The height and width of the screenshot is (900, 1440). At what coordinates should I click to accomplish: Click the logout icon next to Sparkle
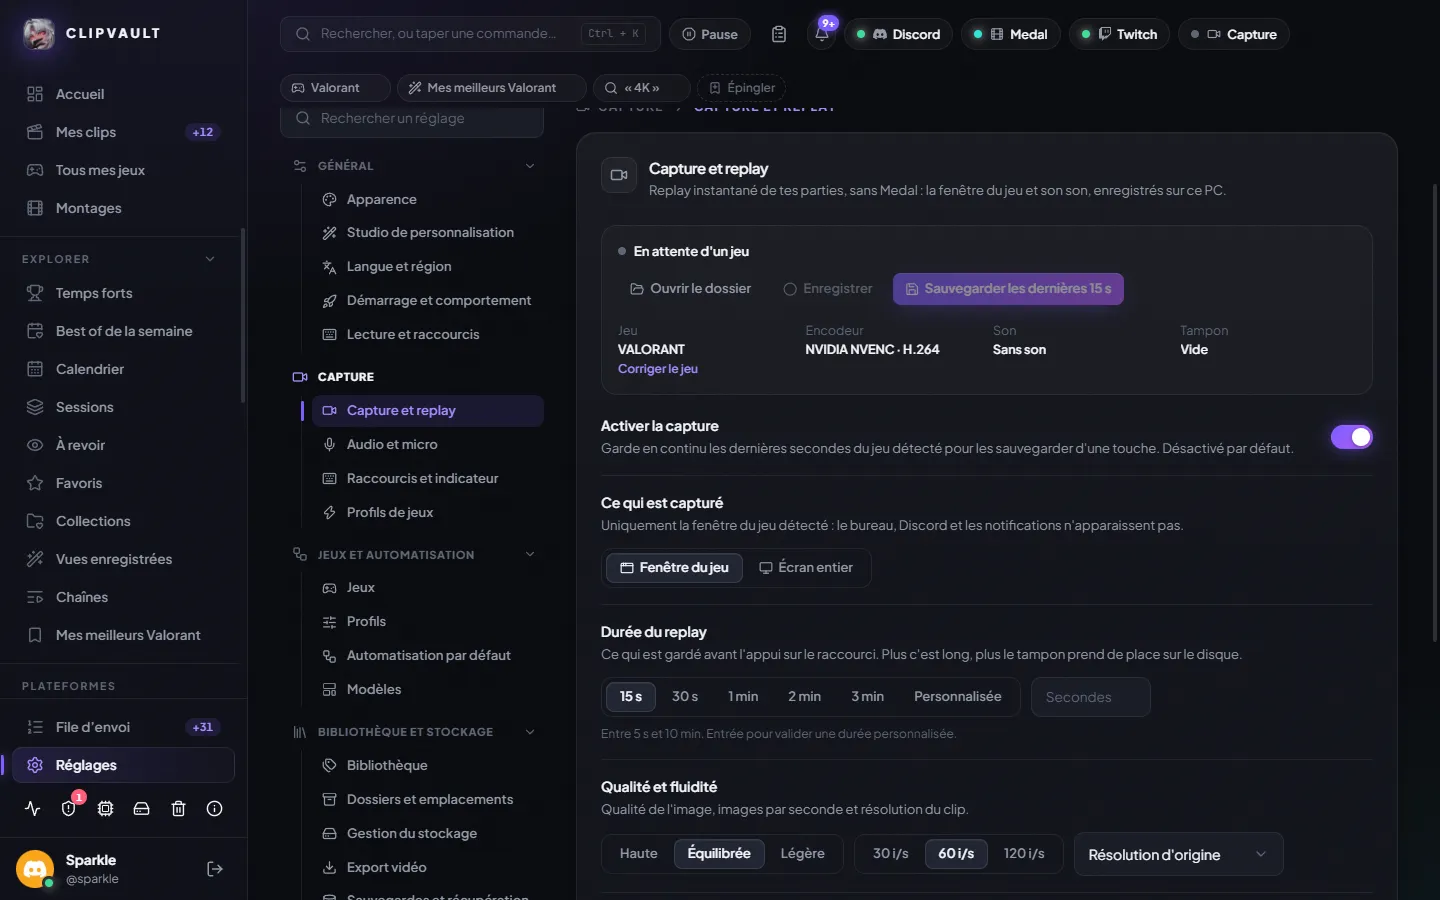click(215, 869)
